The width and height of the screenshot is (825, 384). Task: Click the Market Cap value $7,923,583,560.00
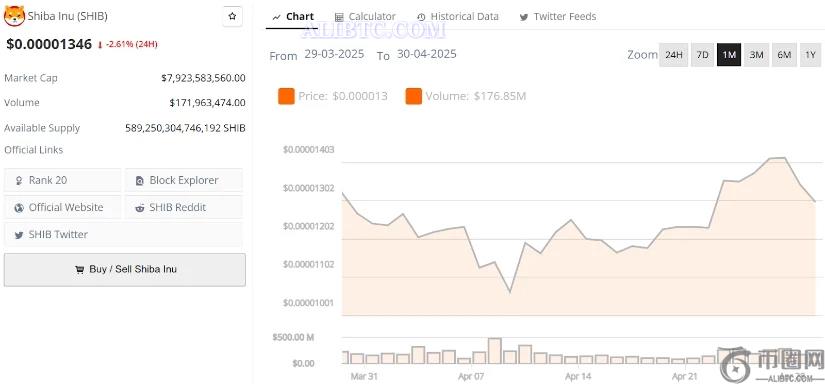(203, 78)
